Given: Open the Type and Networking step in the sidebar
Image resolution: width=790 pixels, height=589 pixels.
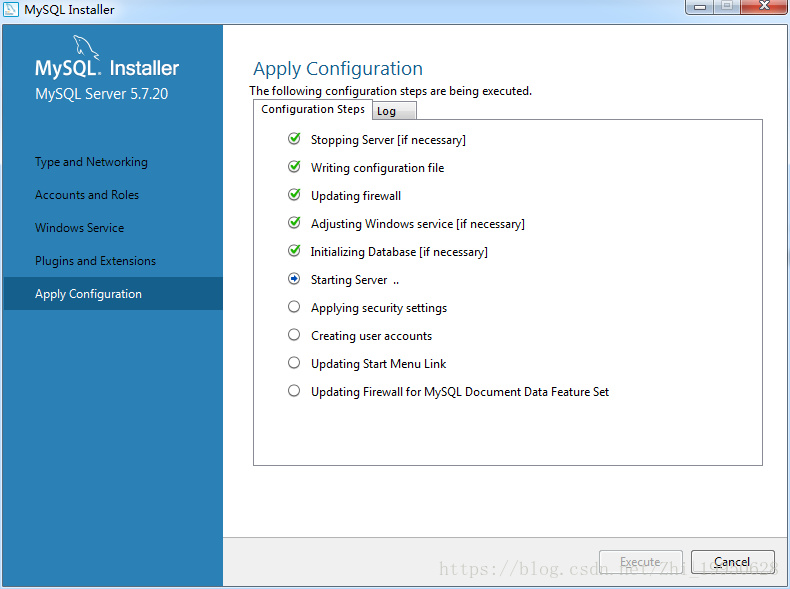Looking at the screenshot, I should click(x=91, y=162).
